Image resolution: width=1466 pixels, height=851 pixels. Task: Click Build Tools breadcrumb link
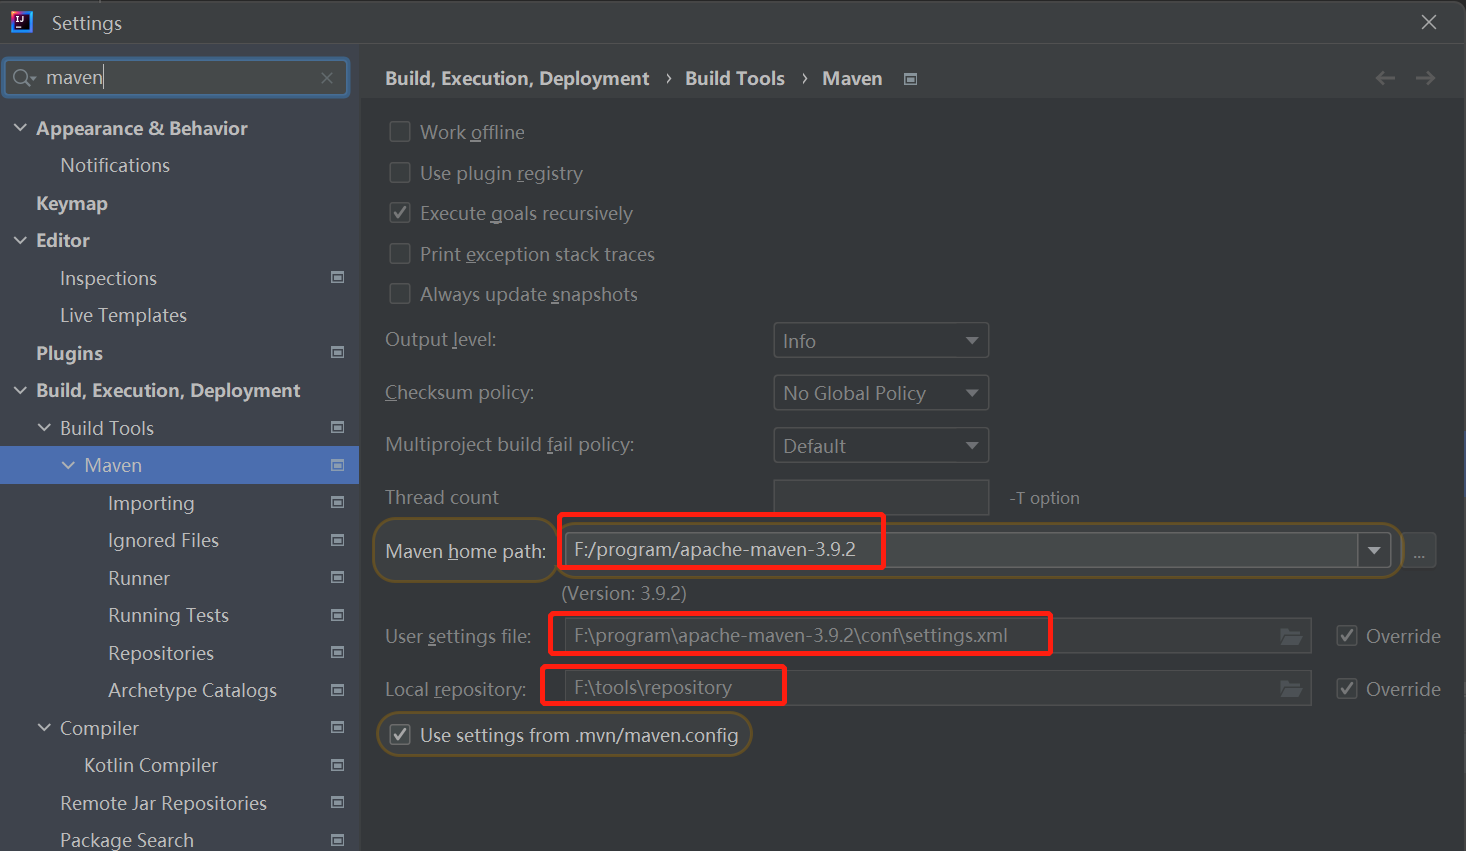coord(735,78)
